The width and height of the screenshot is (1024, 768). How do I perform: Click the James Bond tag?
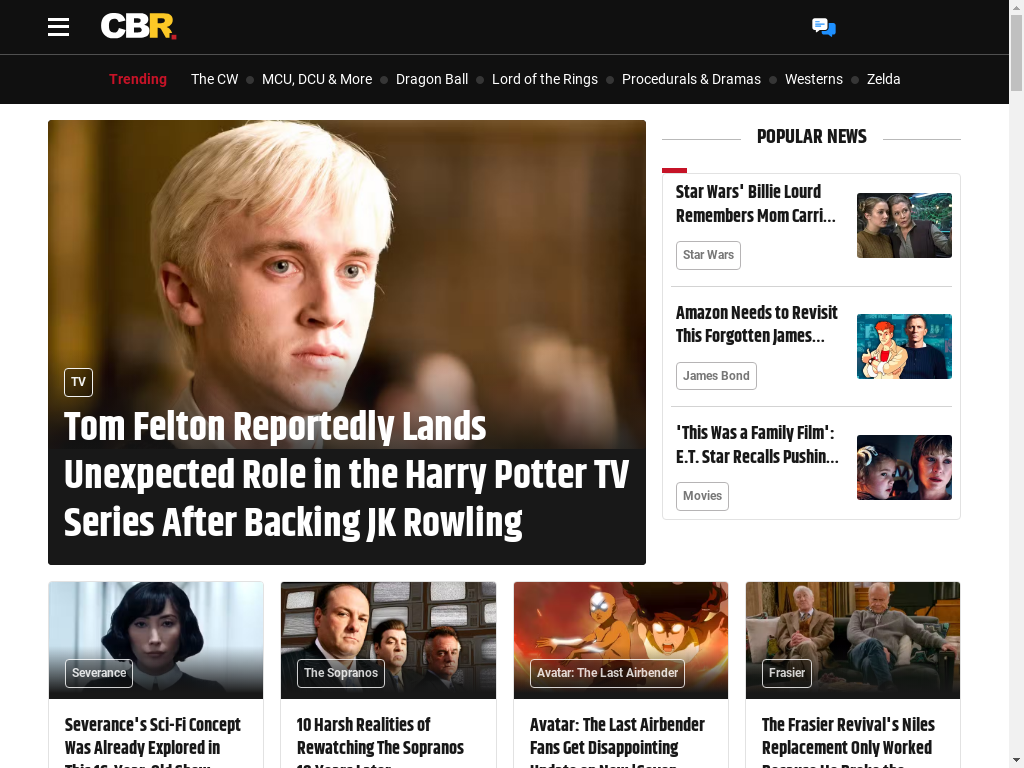pos(716,376)
